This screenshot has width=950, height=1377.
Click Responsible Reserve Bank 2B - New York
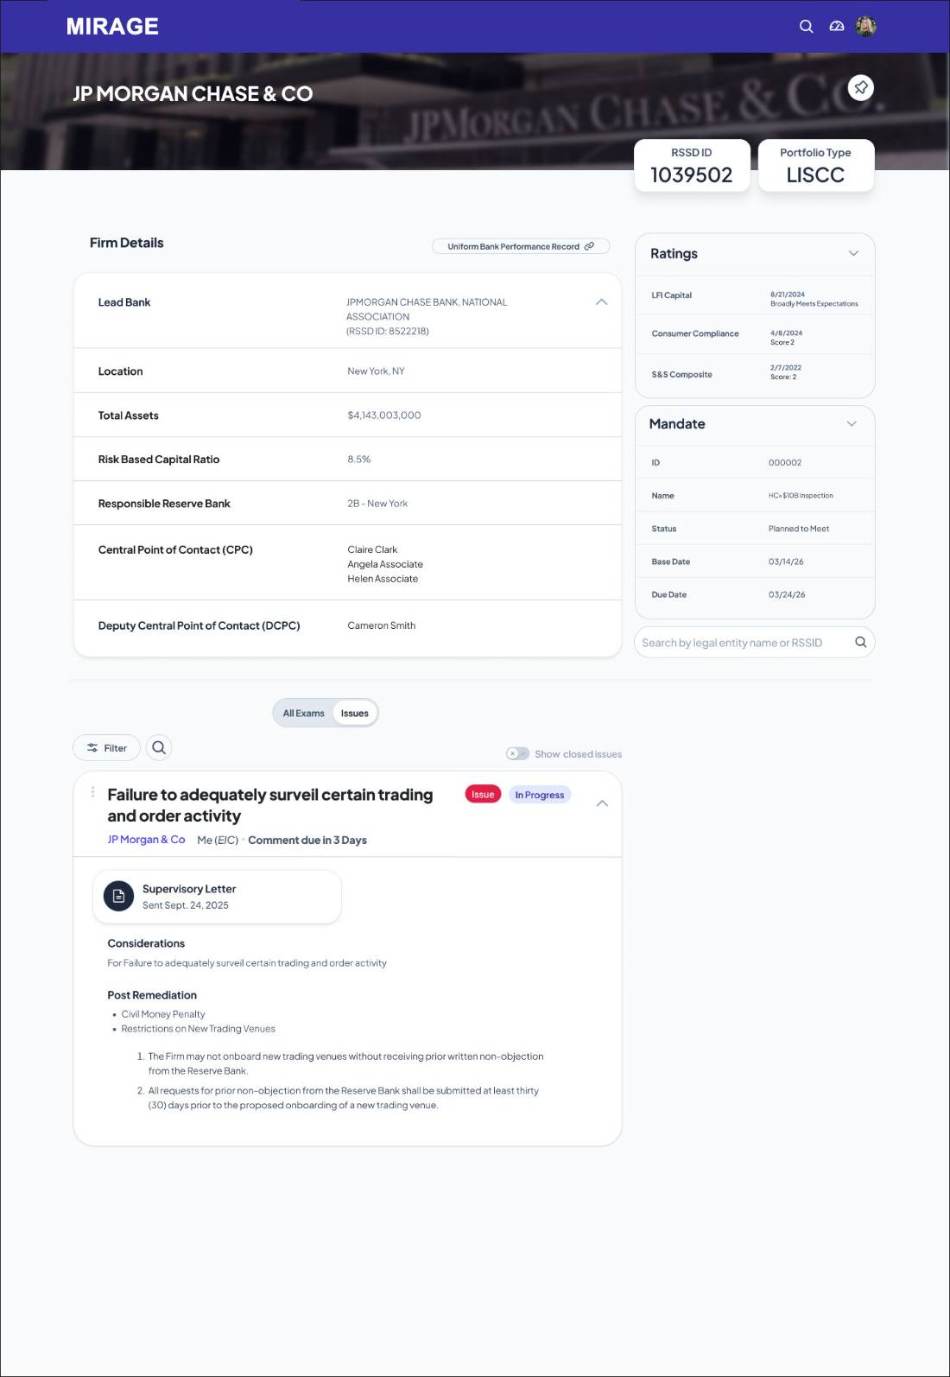point(377,504)
